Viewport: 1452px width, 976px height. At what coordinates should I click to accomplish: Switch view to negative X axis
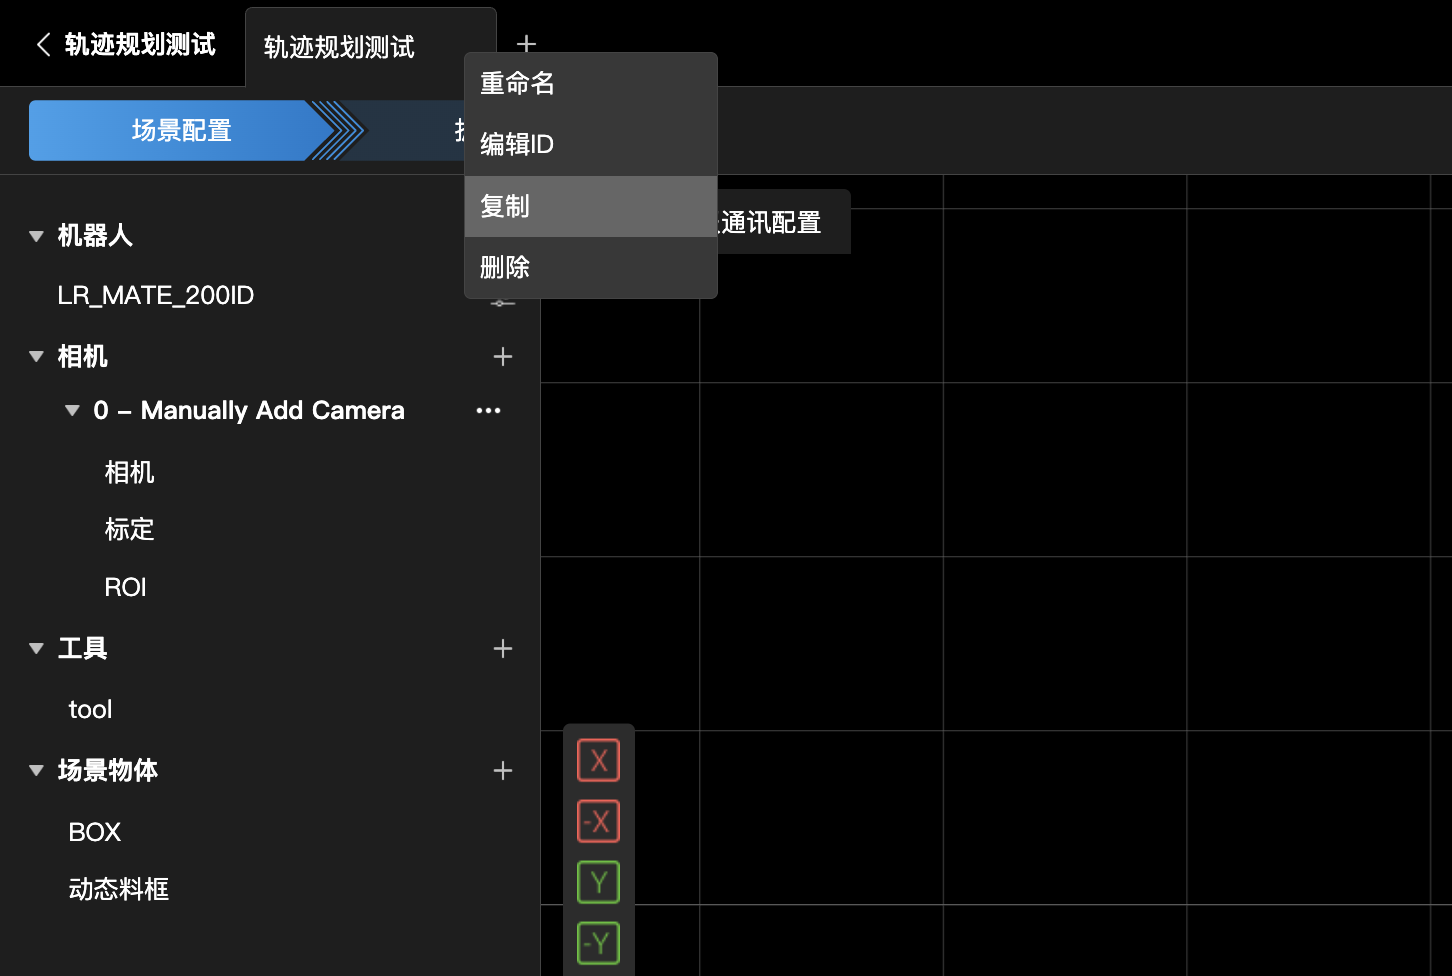coord(598,822)
